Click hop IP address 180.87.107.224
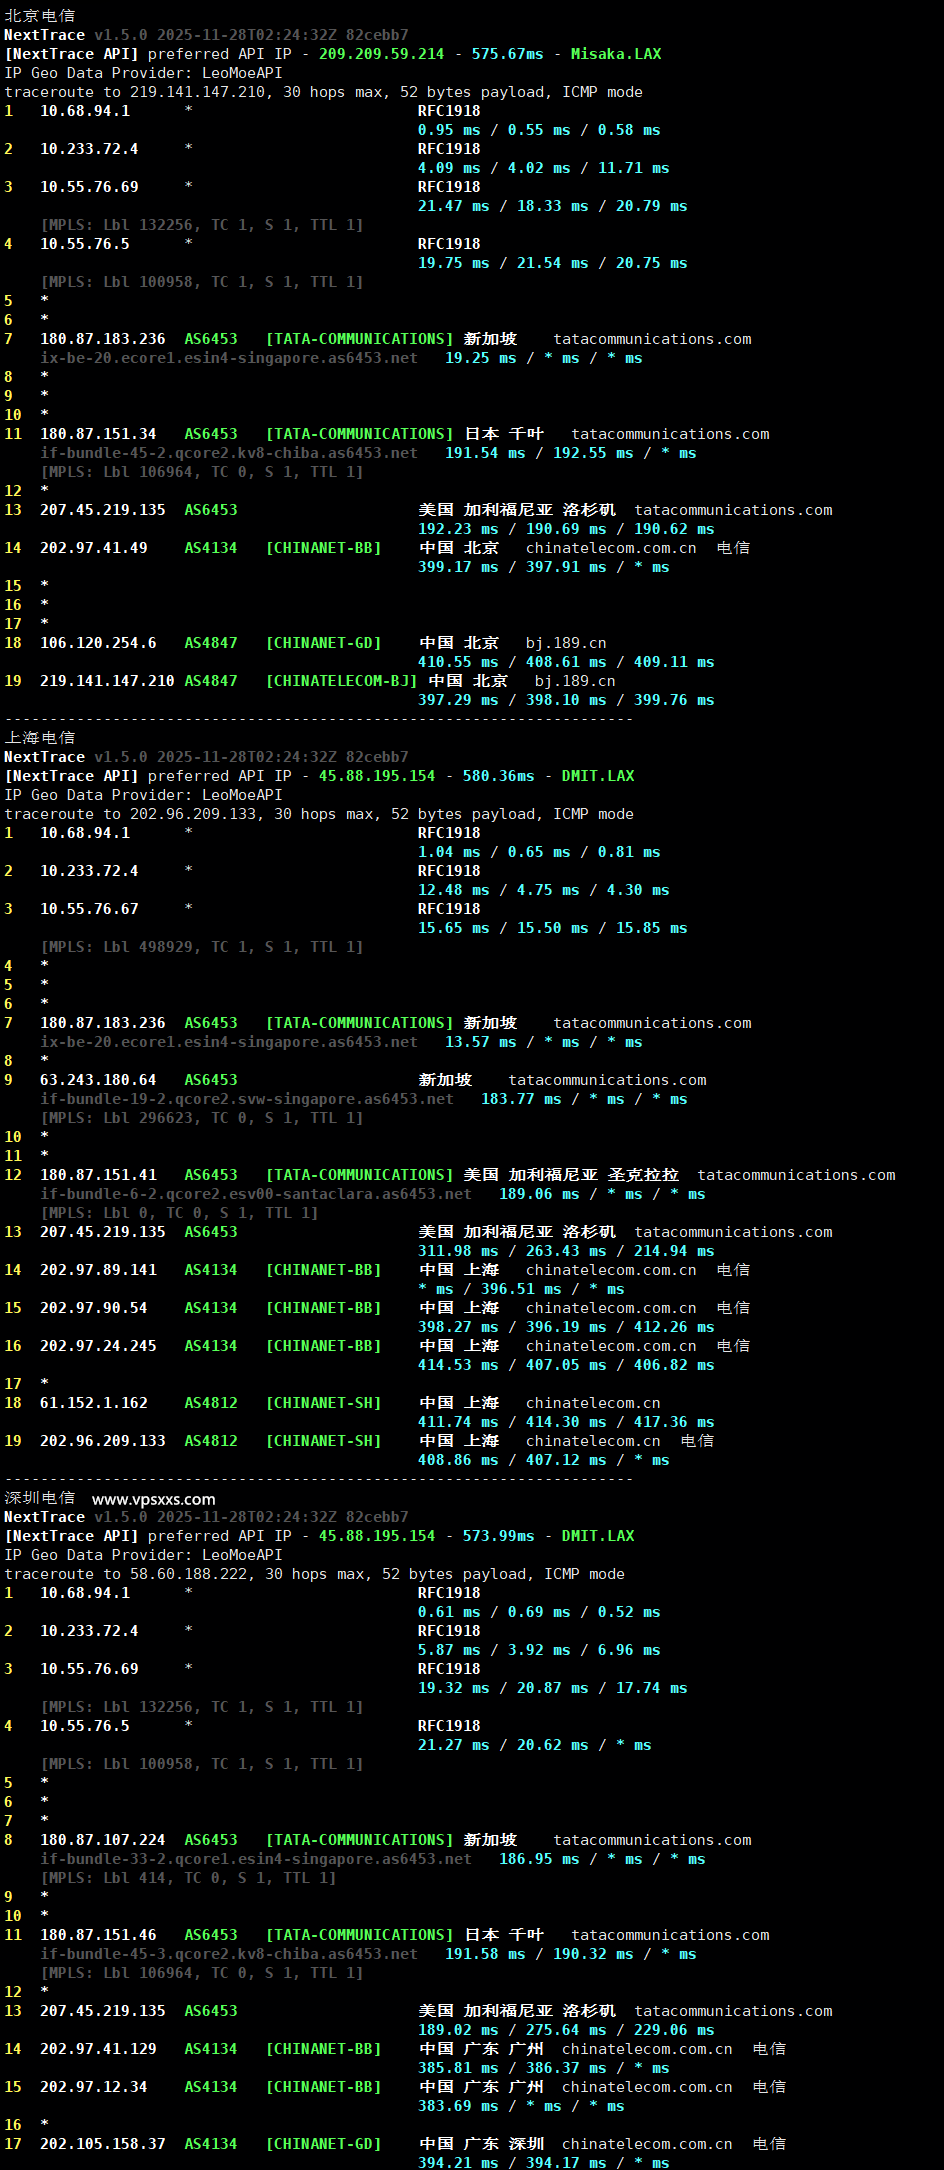This screenshot has height=2170, width=944. tap(103, 1840)
